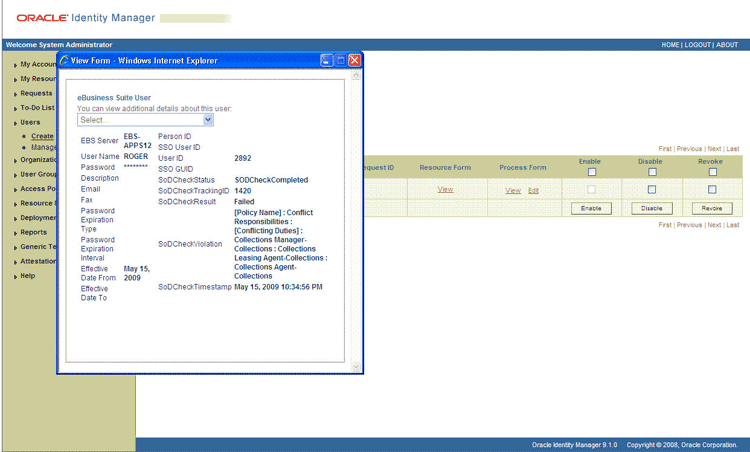
Task: Open the Create link under Users
Action: coord(43,136)
